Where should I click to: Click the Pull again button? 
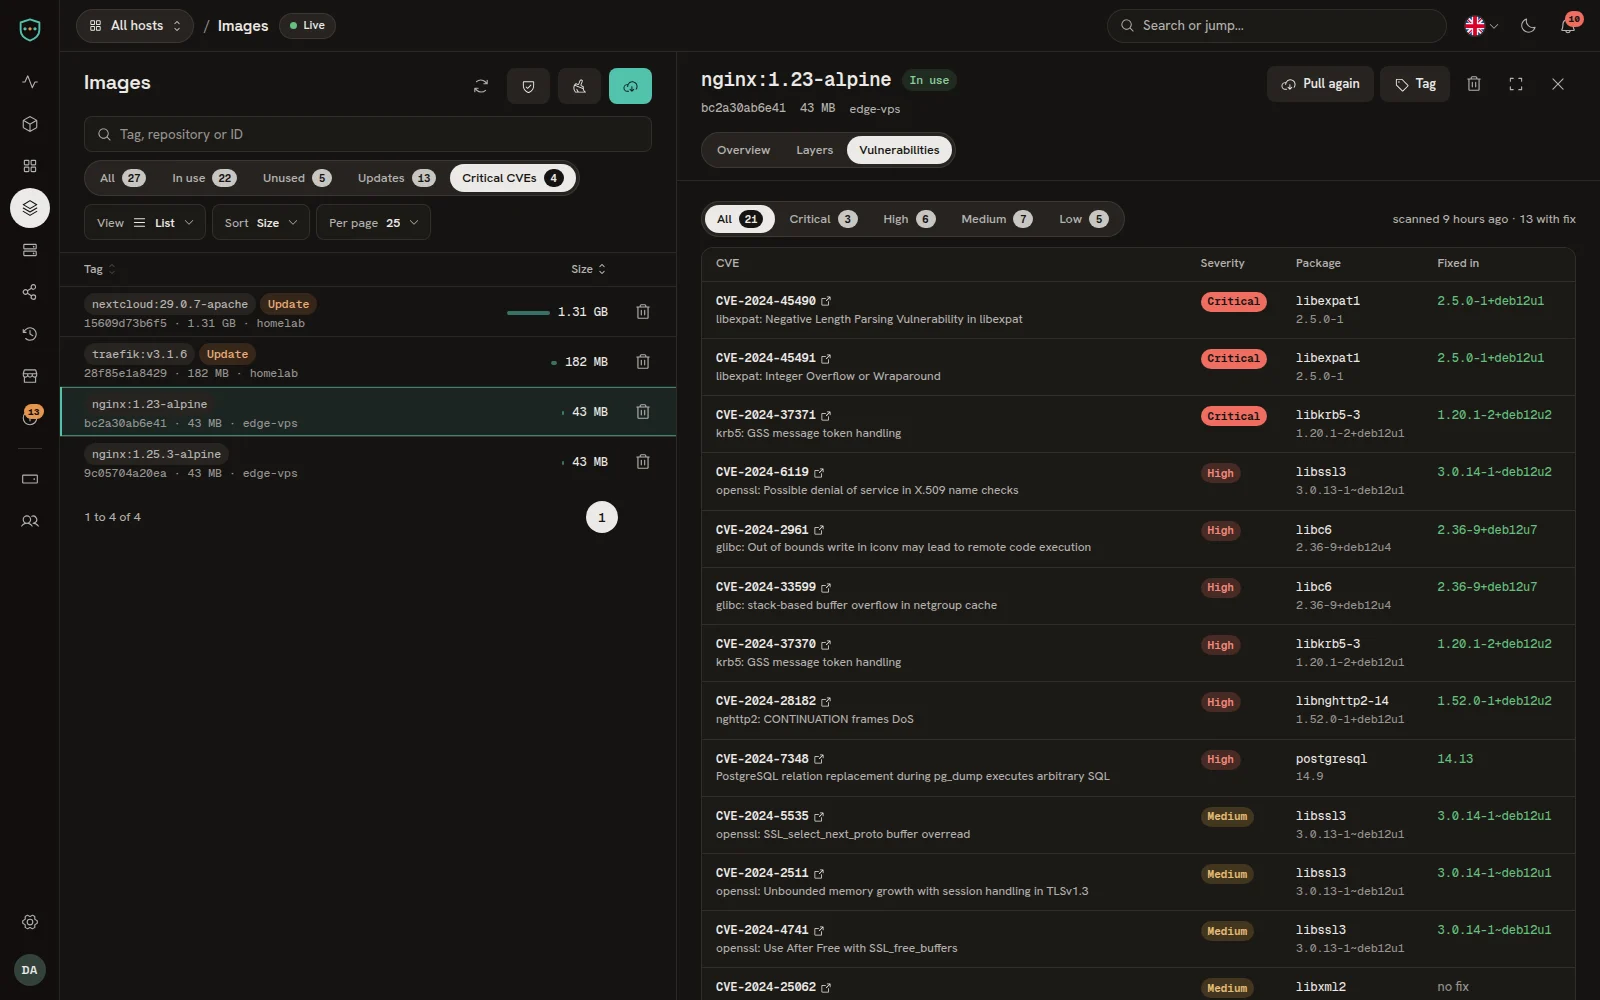tap(1320, 84)
